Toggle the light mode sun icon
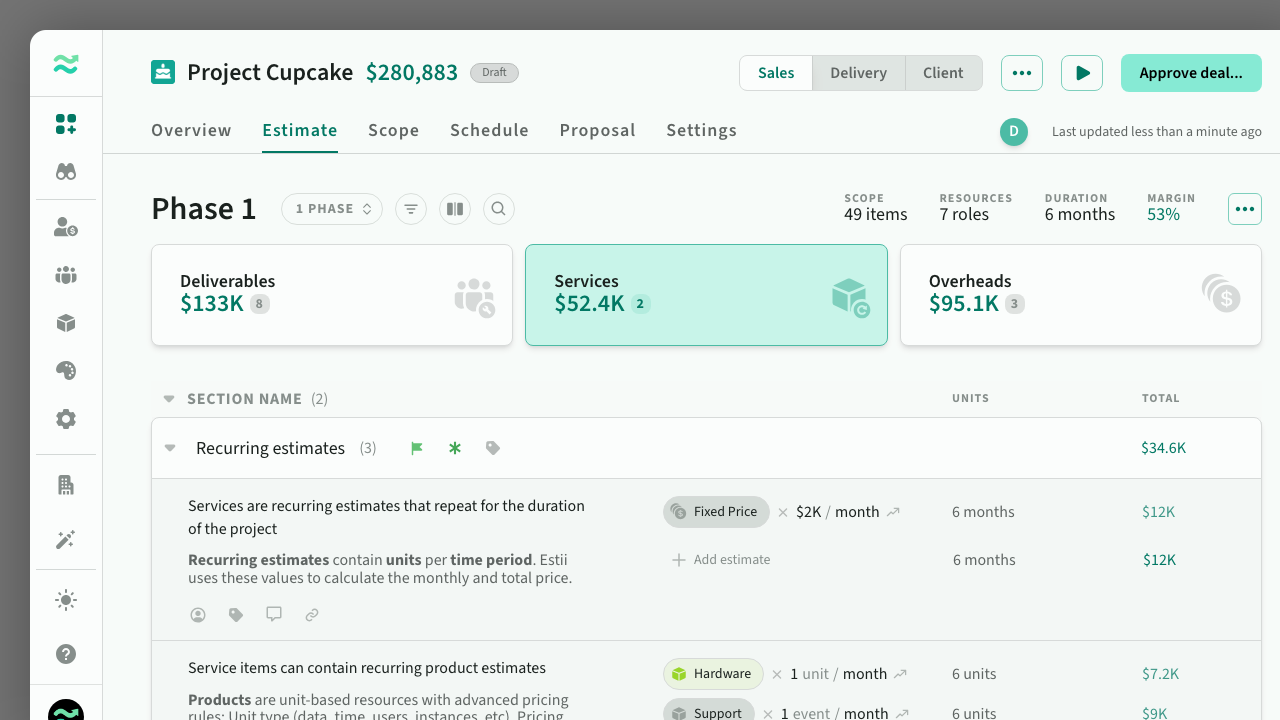The image size is (1280, 720). coord(66,600)
